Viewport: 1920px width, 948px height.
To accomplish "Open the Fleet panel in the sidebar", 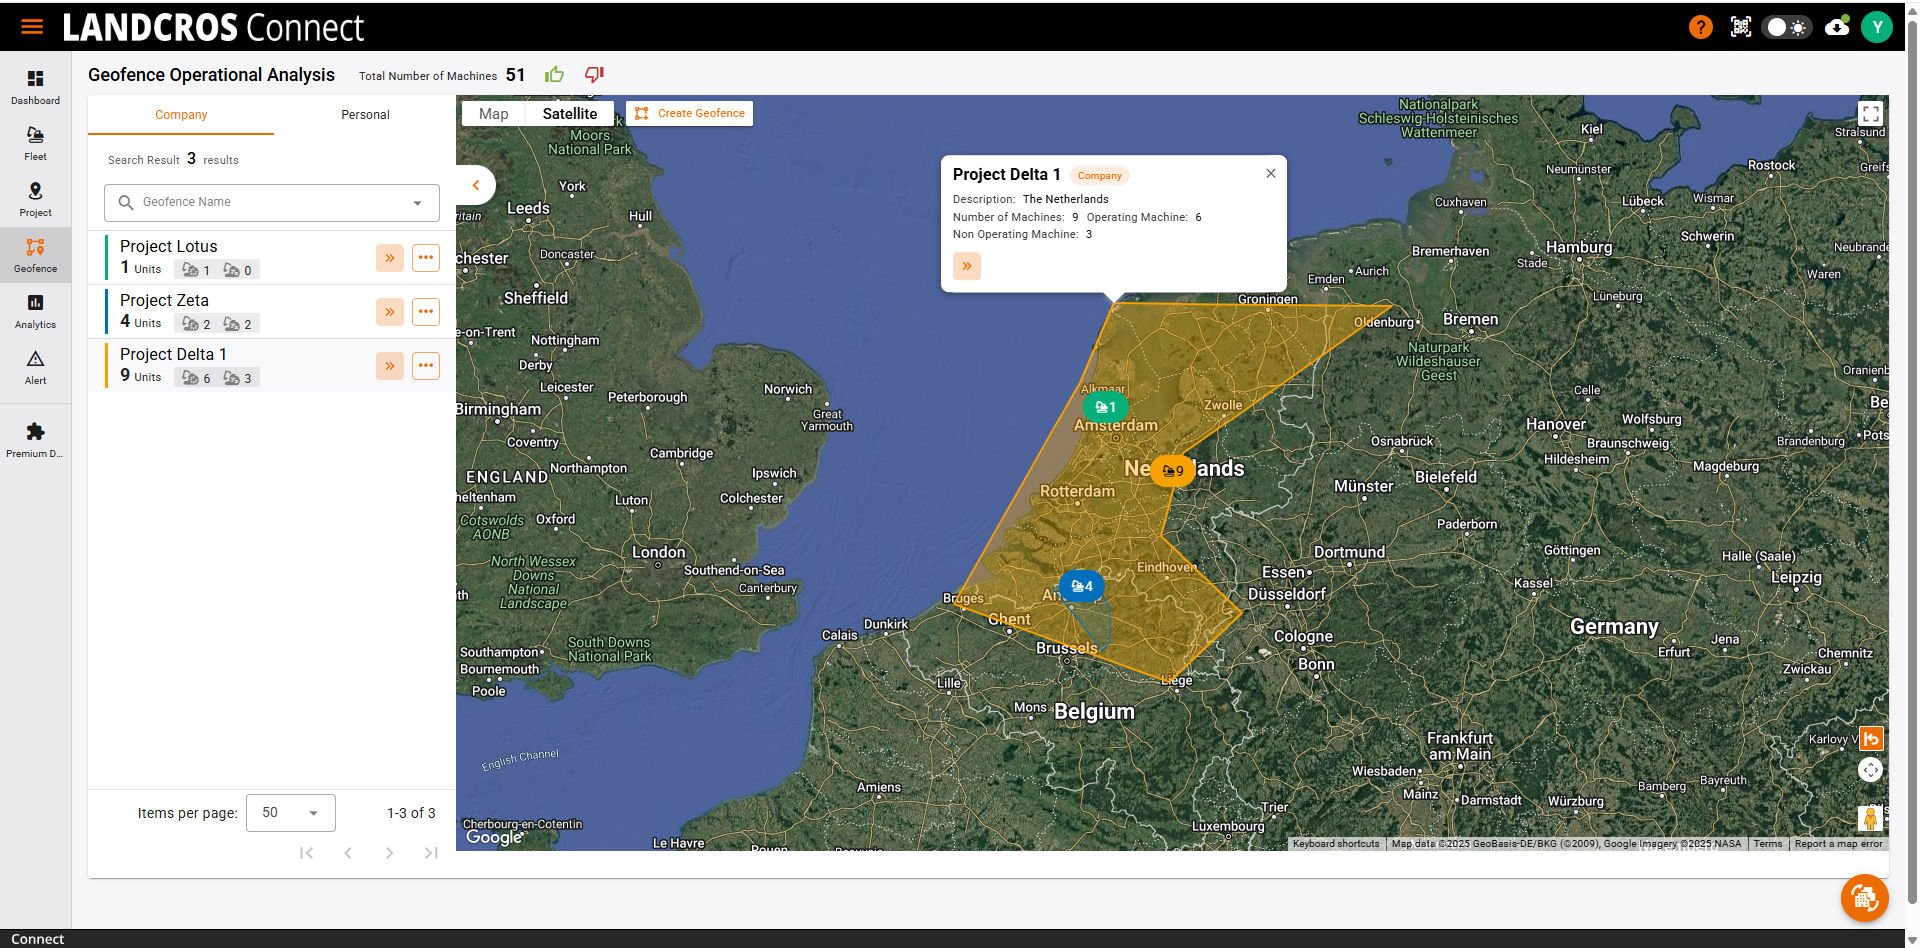I will pyautogui.click(x=35, y=142).
